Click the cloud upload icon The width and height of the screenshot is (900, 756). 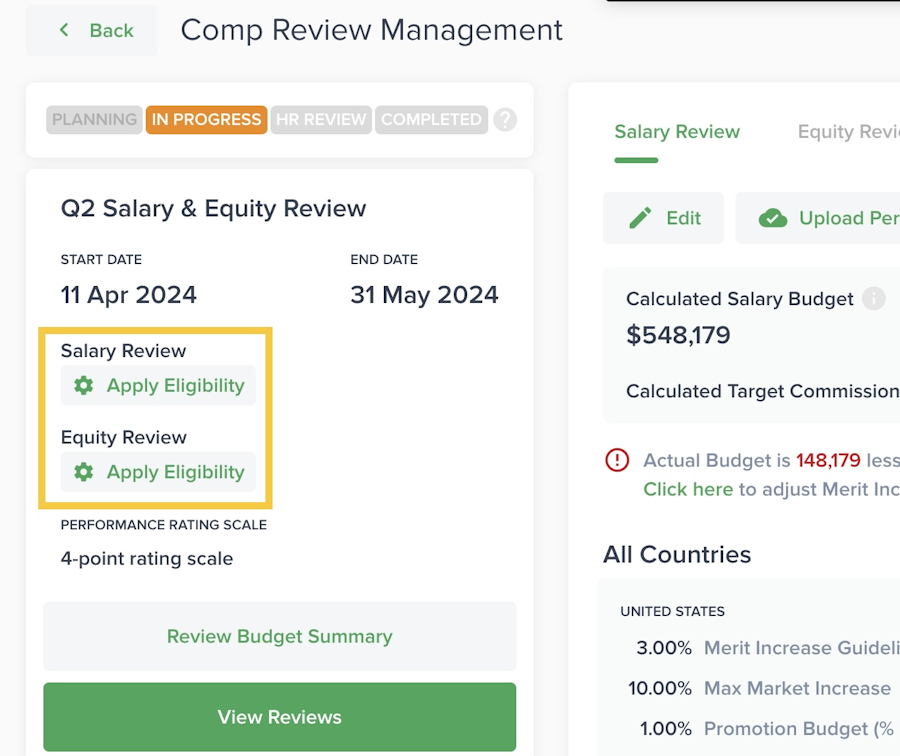pyautogui.click(x=773, y=218)
